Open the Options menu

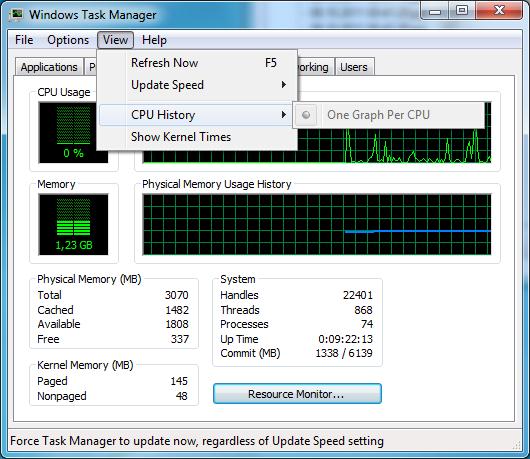click(68, 40)
